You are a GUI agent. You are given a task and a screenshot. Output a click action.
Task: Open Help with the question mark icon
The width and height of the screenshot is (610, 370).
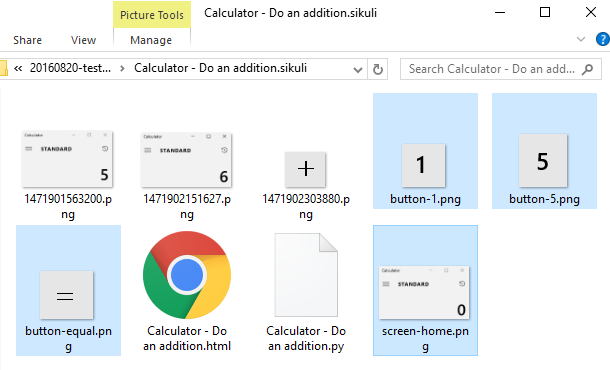pyautogui.click(x=603, y=39)
